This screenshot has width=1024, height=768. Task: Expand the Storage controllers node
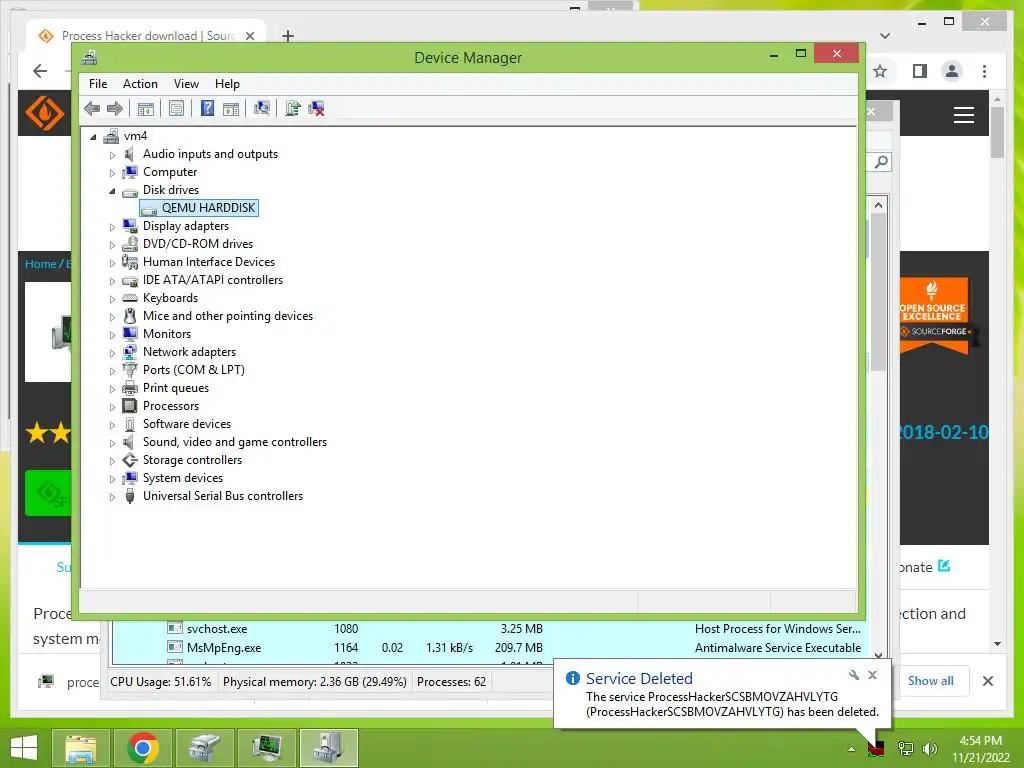coord(112,461)
